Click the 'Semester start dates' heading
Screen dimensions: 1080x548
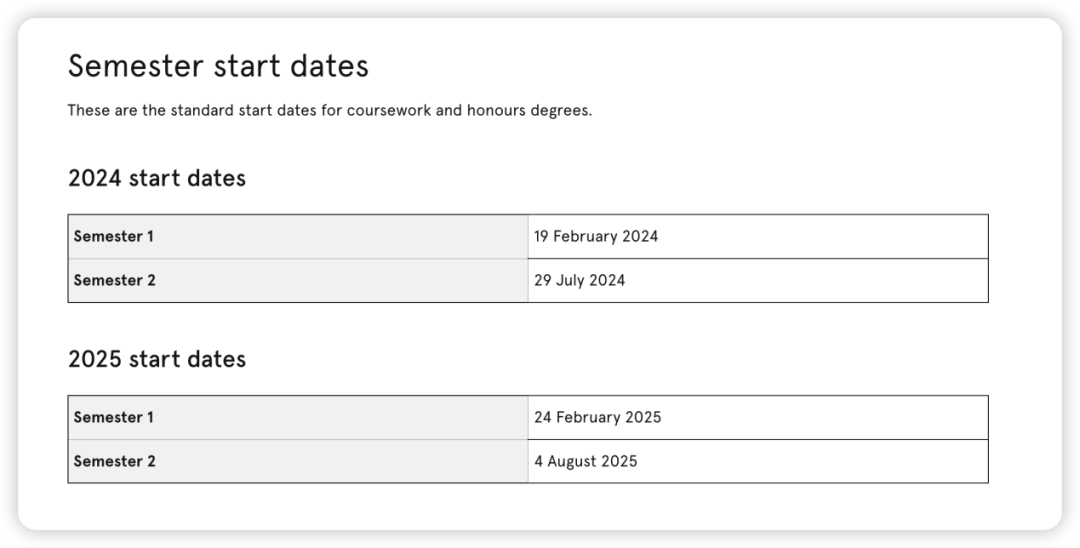pos(218,66)
